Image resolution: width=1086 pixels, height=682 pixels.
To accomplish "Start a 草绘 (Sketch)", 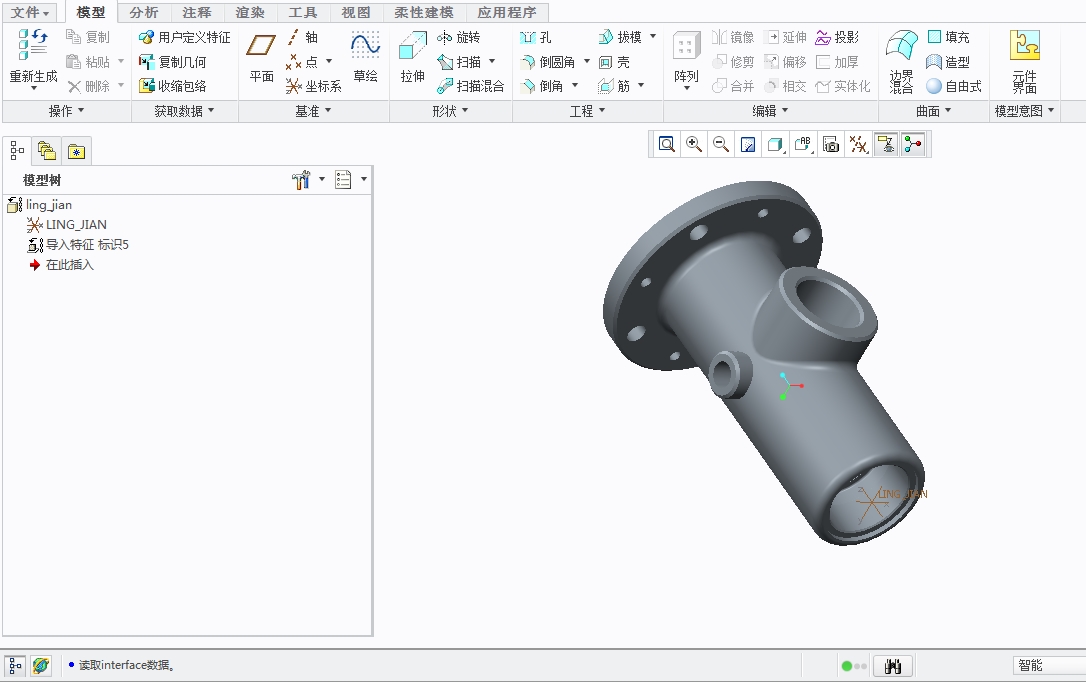I will [x=365, y=57].
